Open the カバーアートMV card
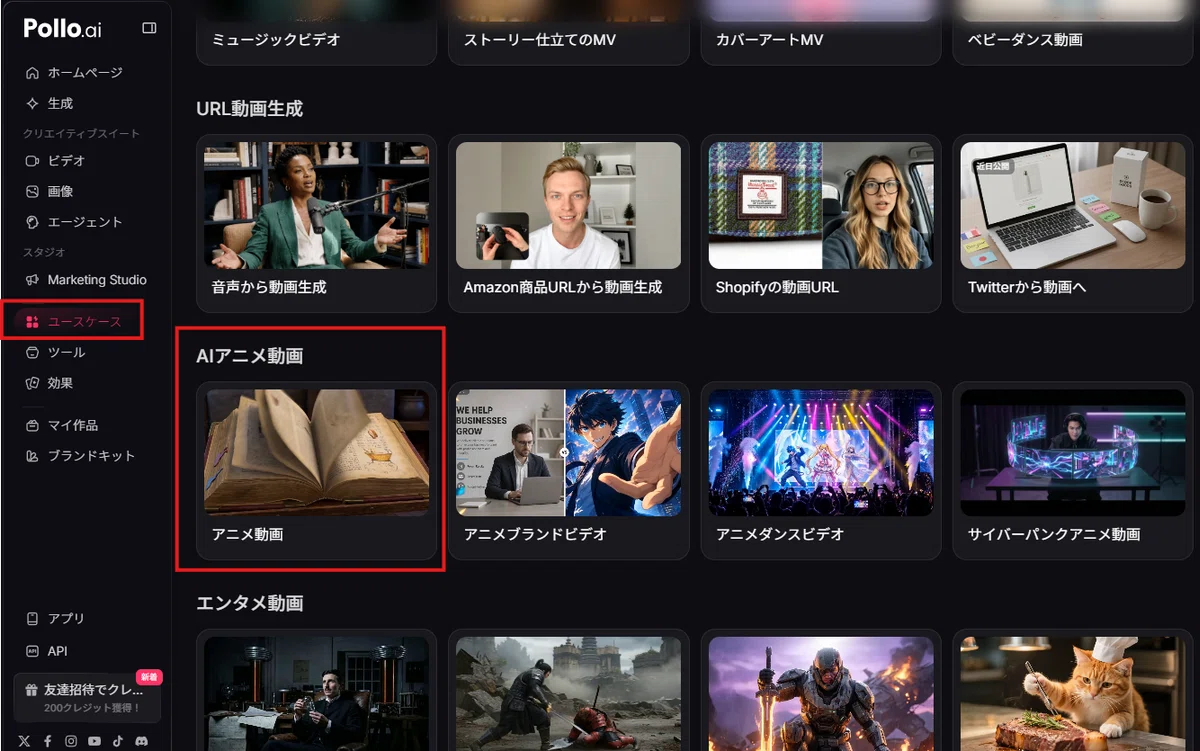This screenshot has height=751, width=1200. [x=820, y=33]
